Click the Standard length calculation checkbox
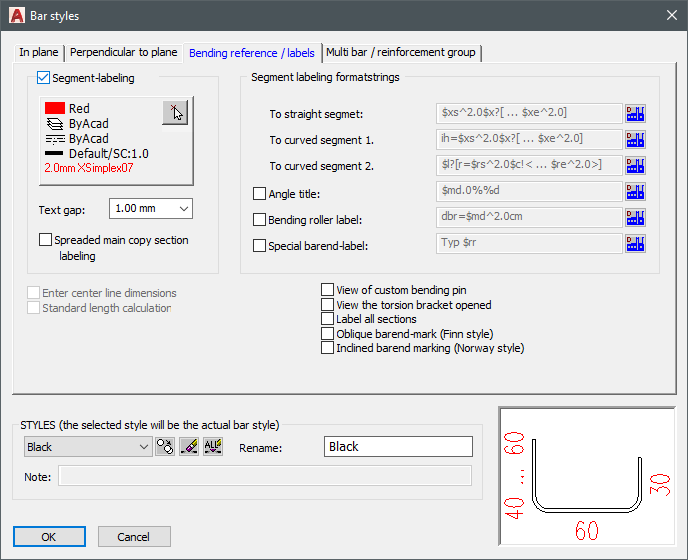688x560 pixels. (x=33, y=308)
